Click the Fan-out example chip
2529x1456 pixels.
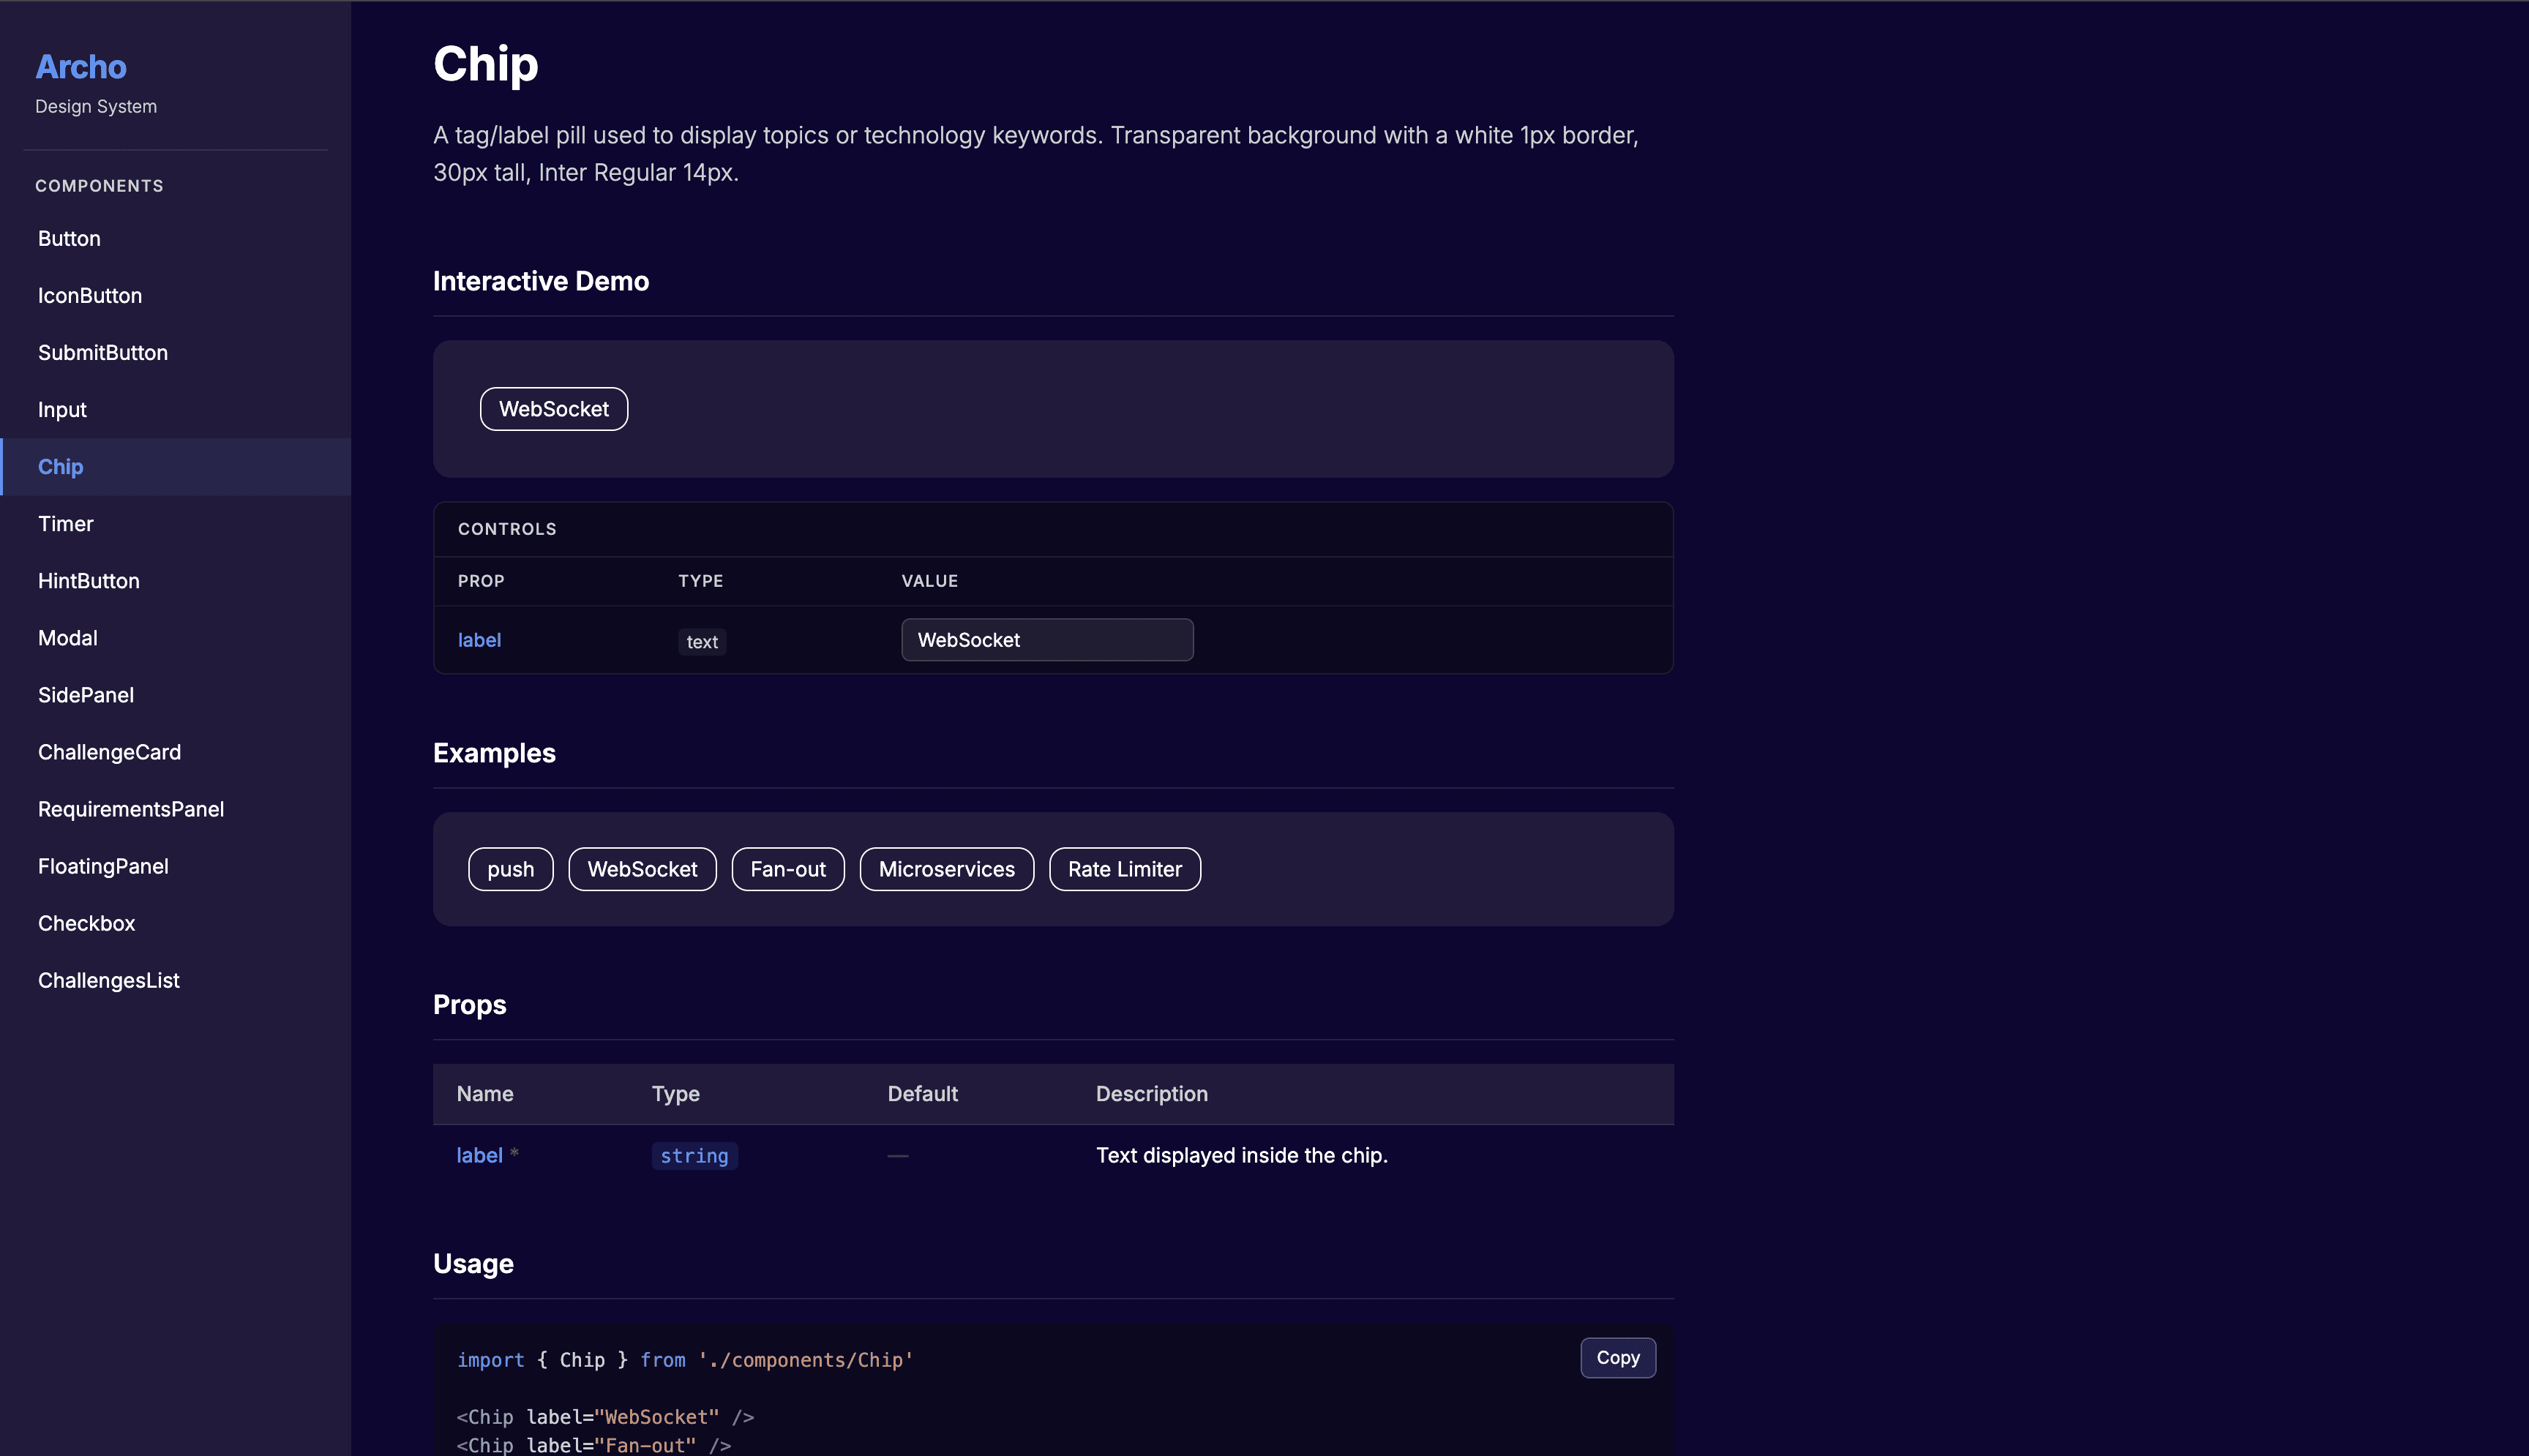[788, 869]
